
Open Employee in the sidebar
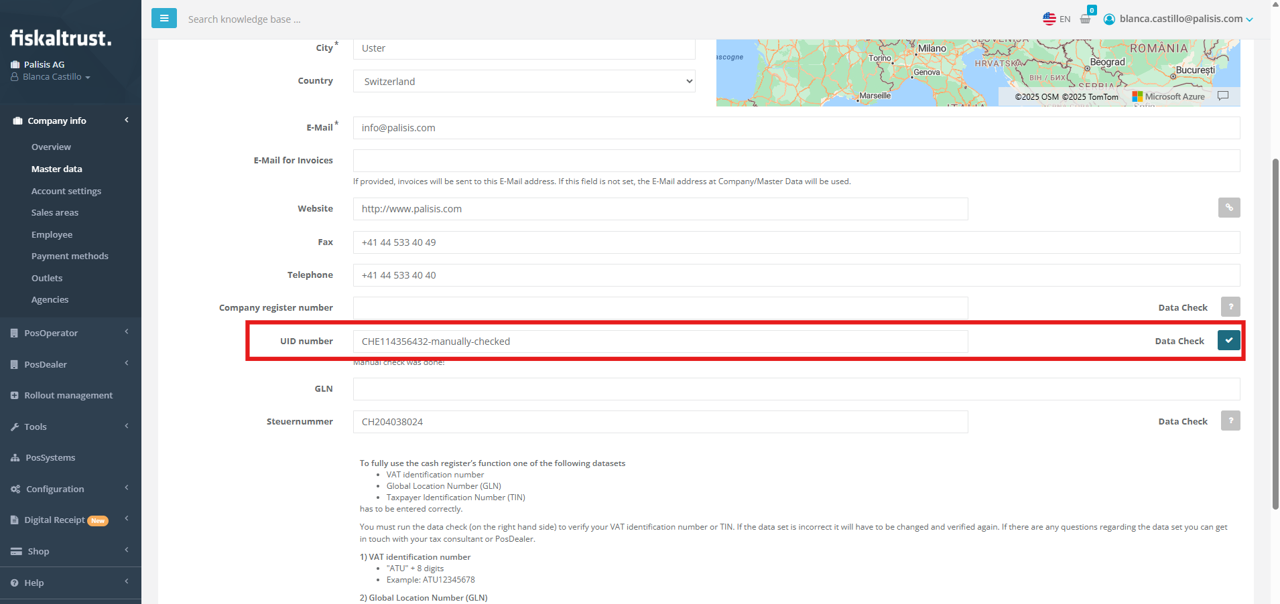52,235
